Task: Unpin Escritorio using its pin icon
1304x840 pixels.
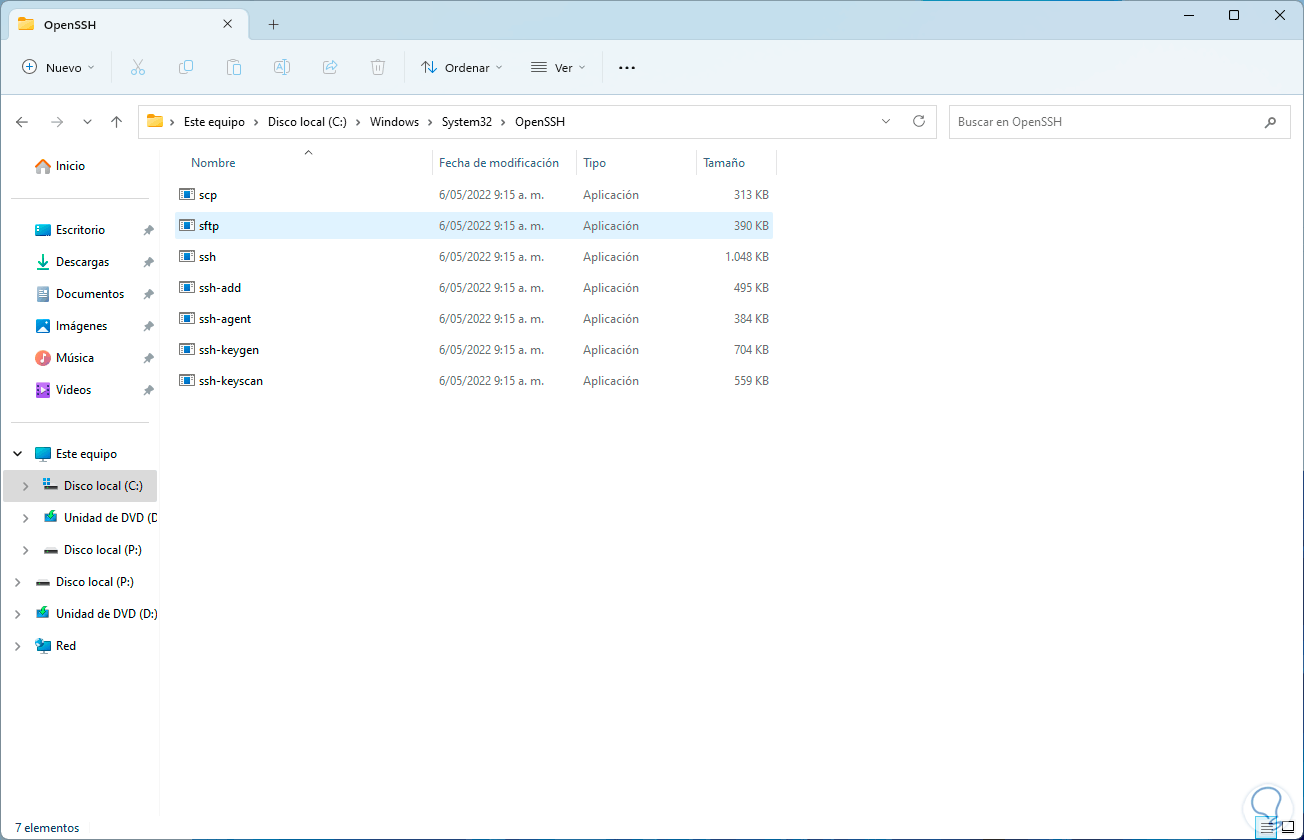Action: tap(148, 230)
